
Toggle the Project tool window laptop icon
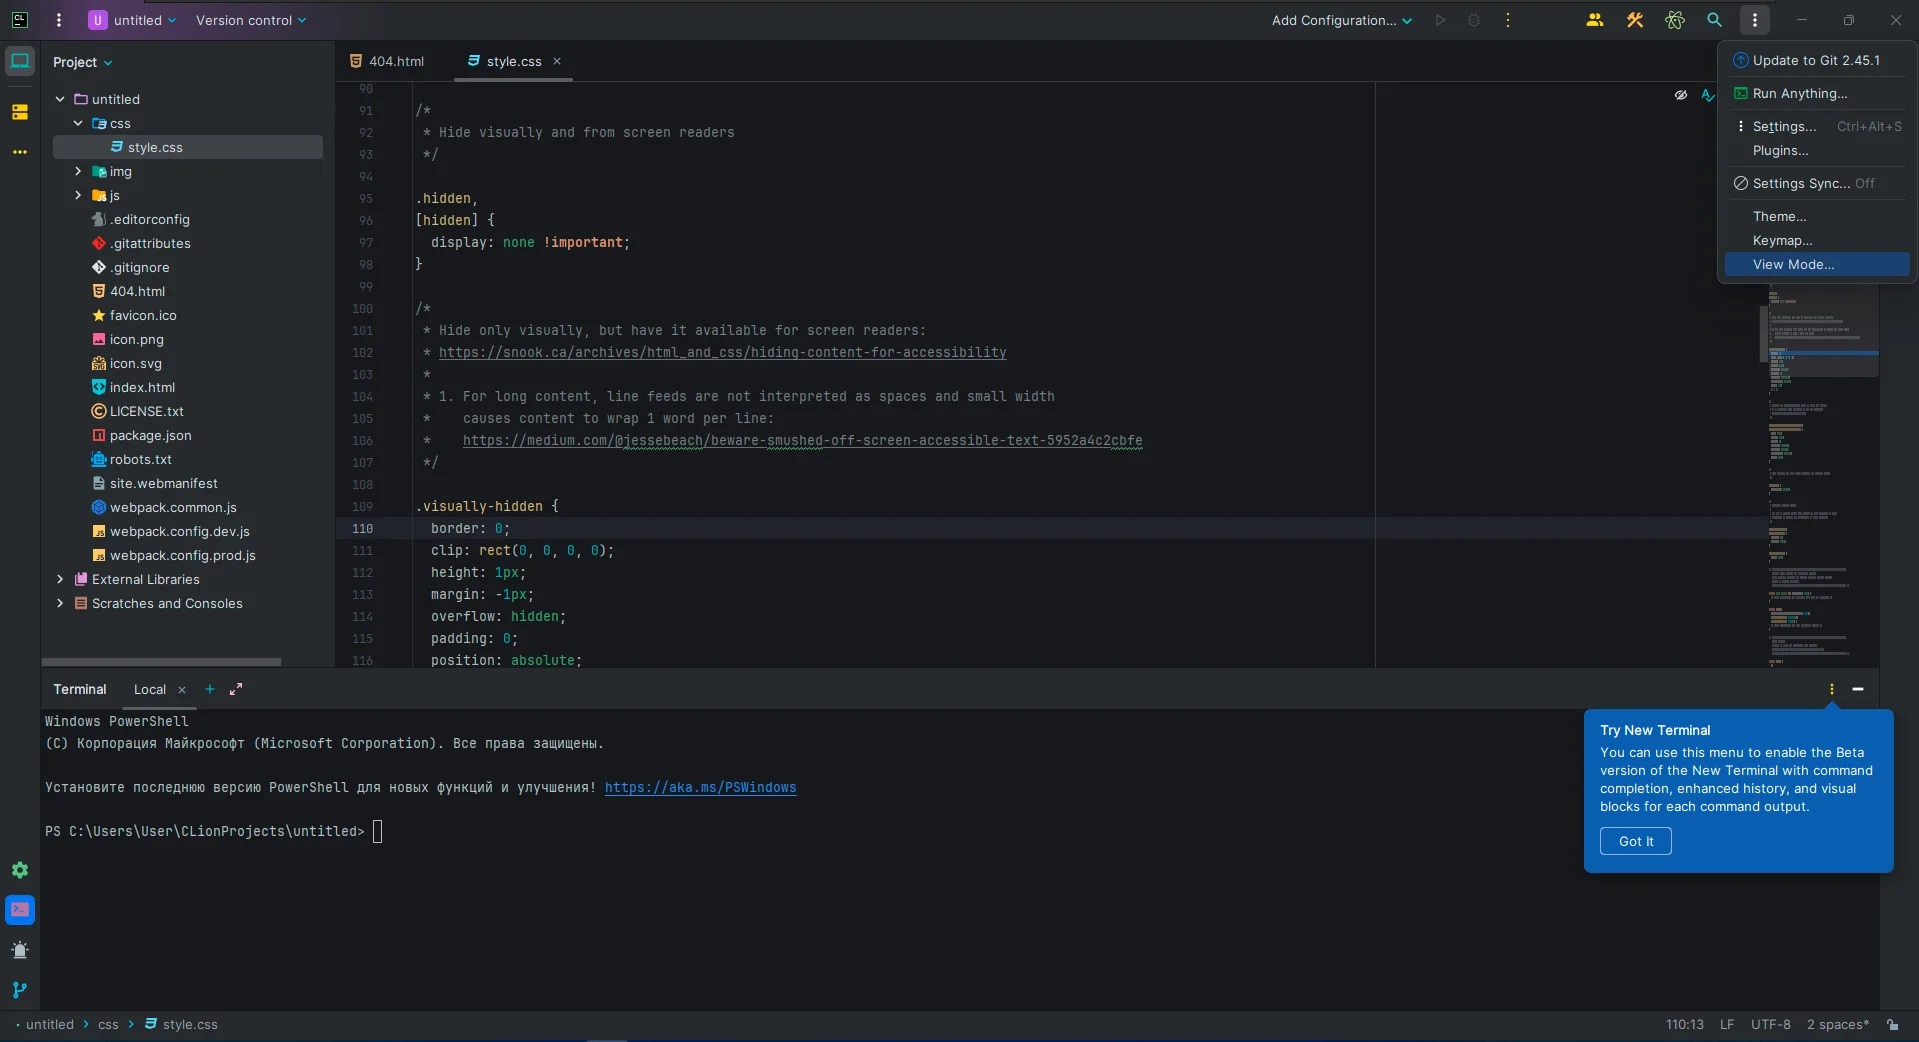(x=20, y=61)
